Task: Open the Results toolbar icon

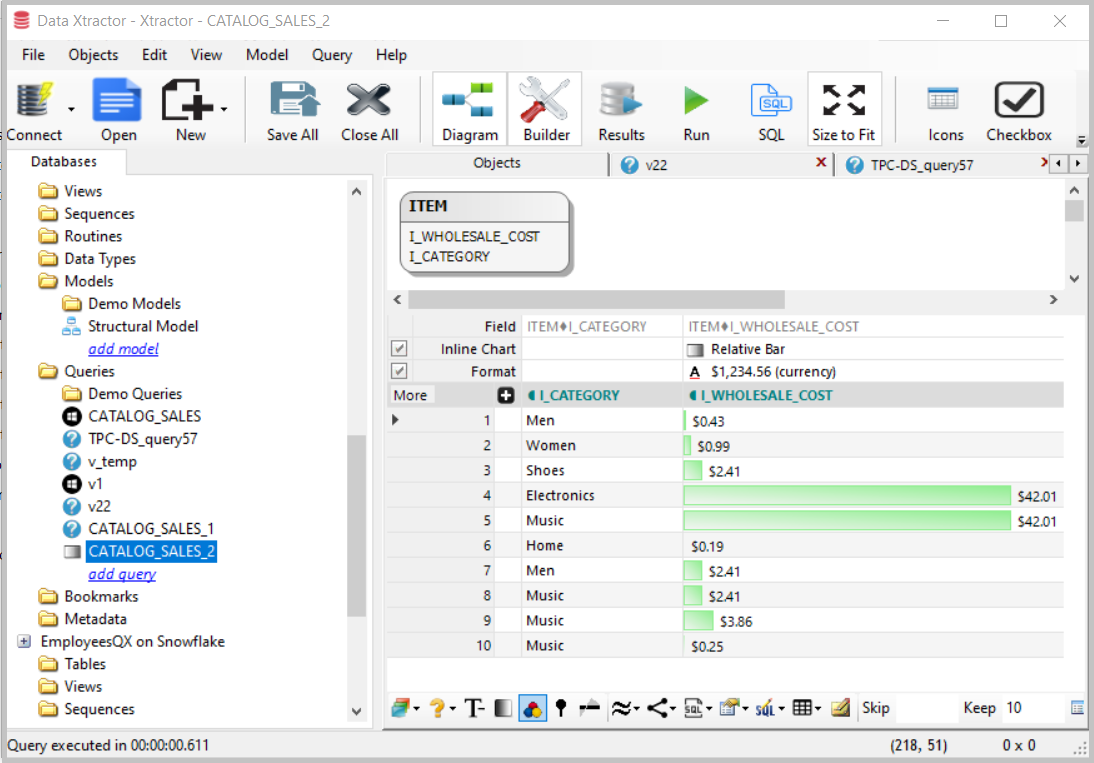Action: point(621,108)
